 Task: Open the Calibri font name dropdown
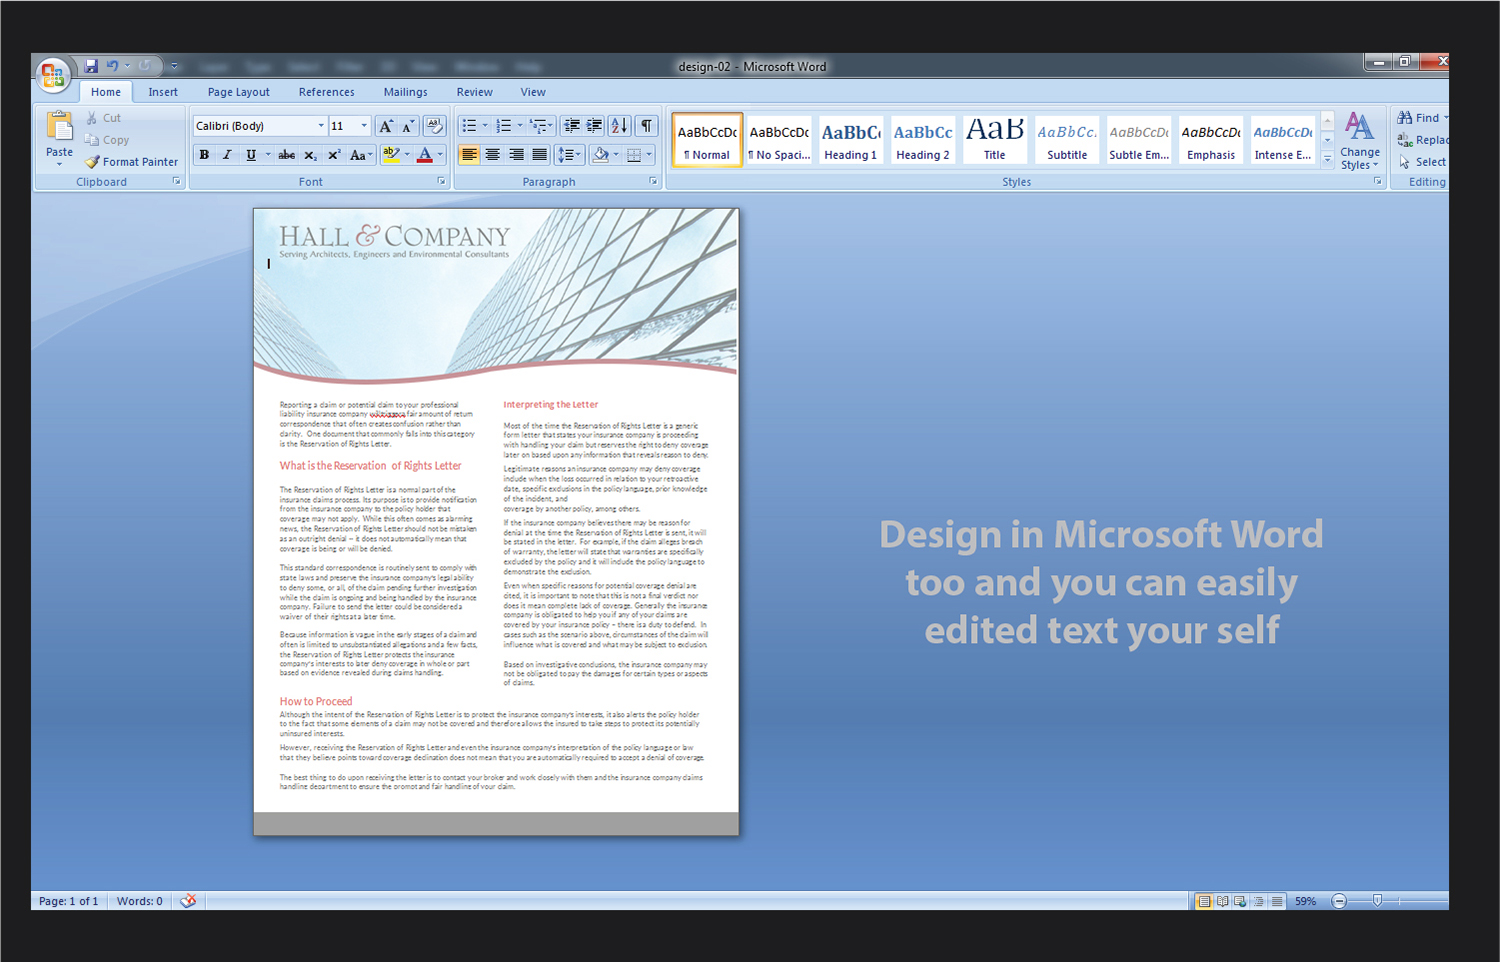[x=321, y=126]
